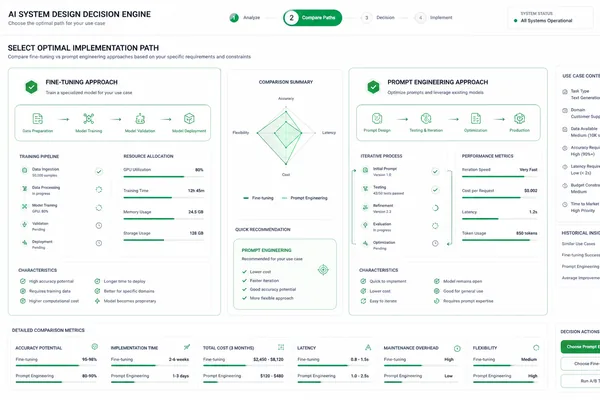The width and height of the screenshot is (600, 400).
Task: Click the Fine-Tuning Approach shield icon
Action: click(31, 87)
